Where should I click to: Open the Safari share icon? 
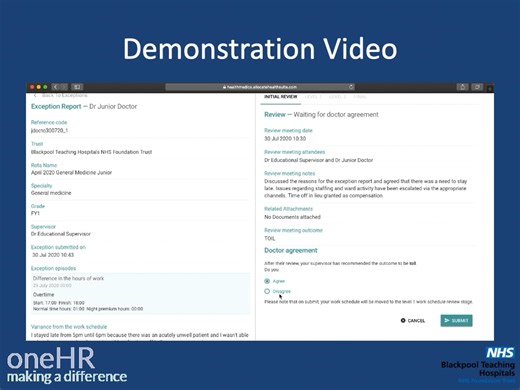point(462,87)
